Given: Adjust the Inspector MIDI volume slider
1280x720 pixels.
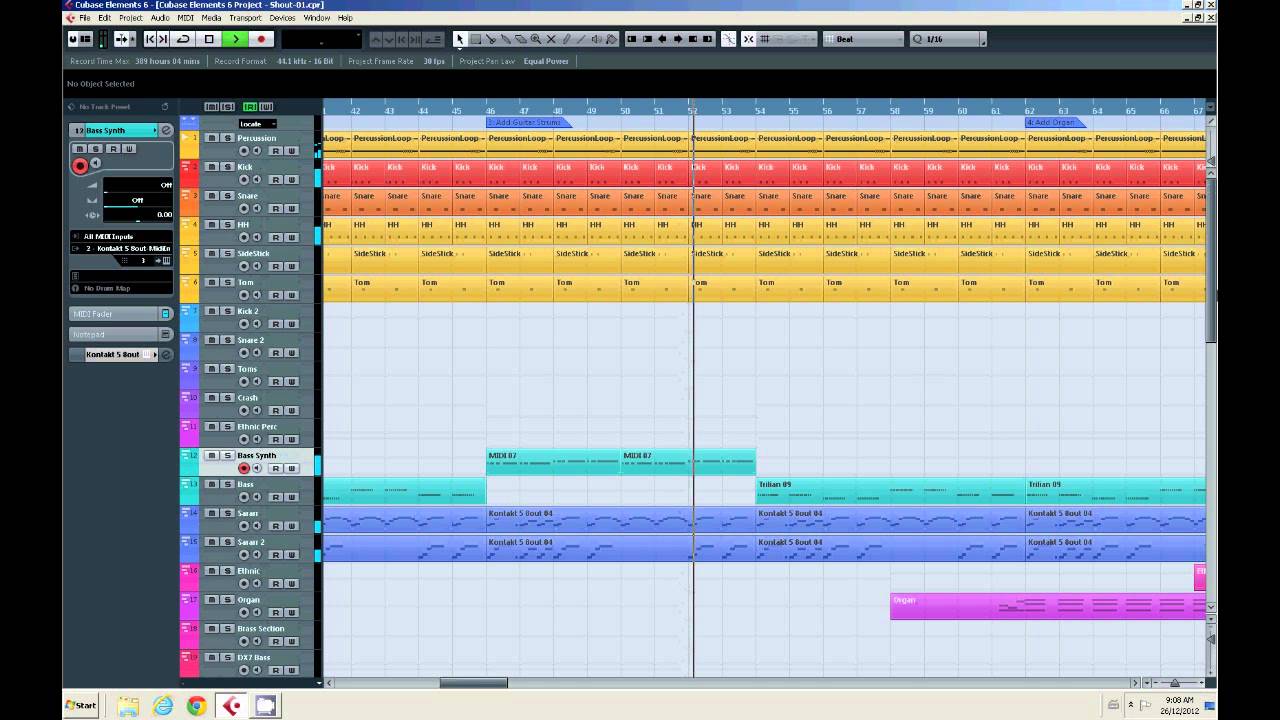Looking at the screenshot, I should 137,190.
